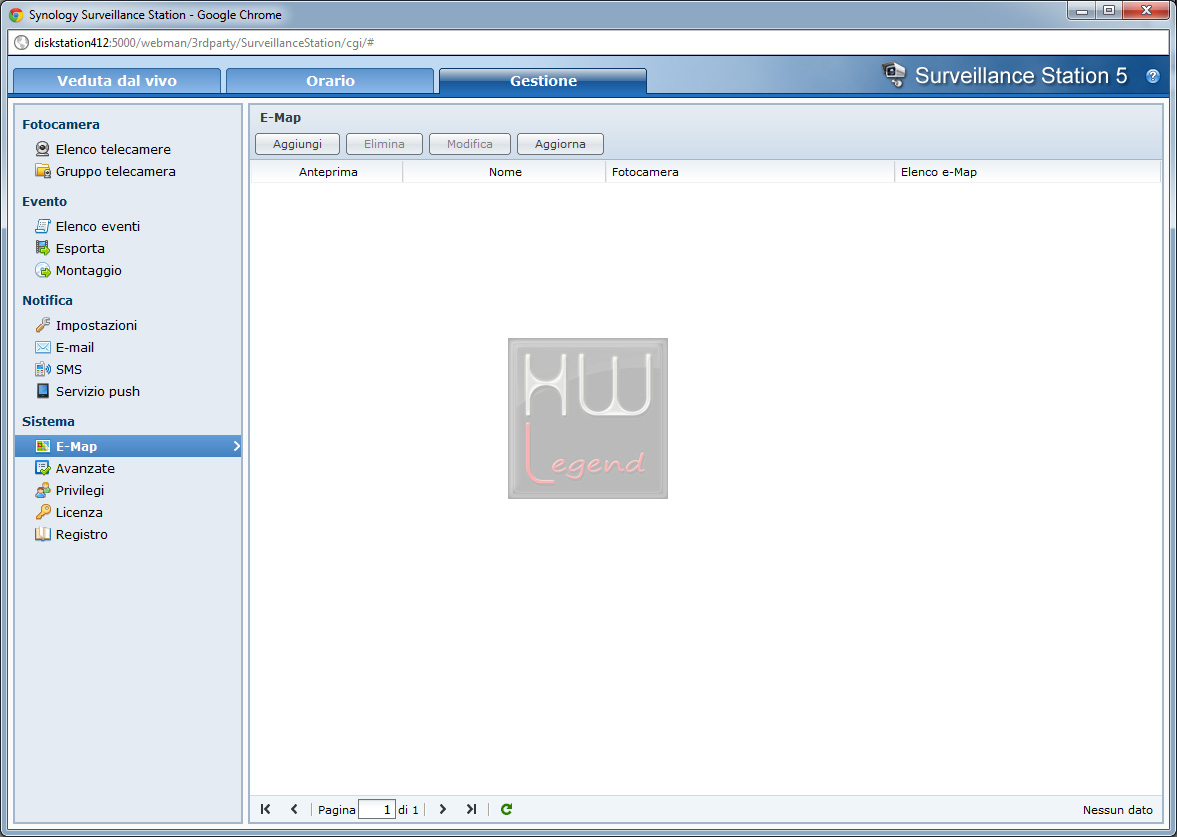Screen dimensions: 1177x837
Task: Refresh the list with the green arrow icon
Action: [507, 809]
